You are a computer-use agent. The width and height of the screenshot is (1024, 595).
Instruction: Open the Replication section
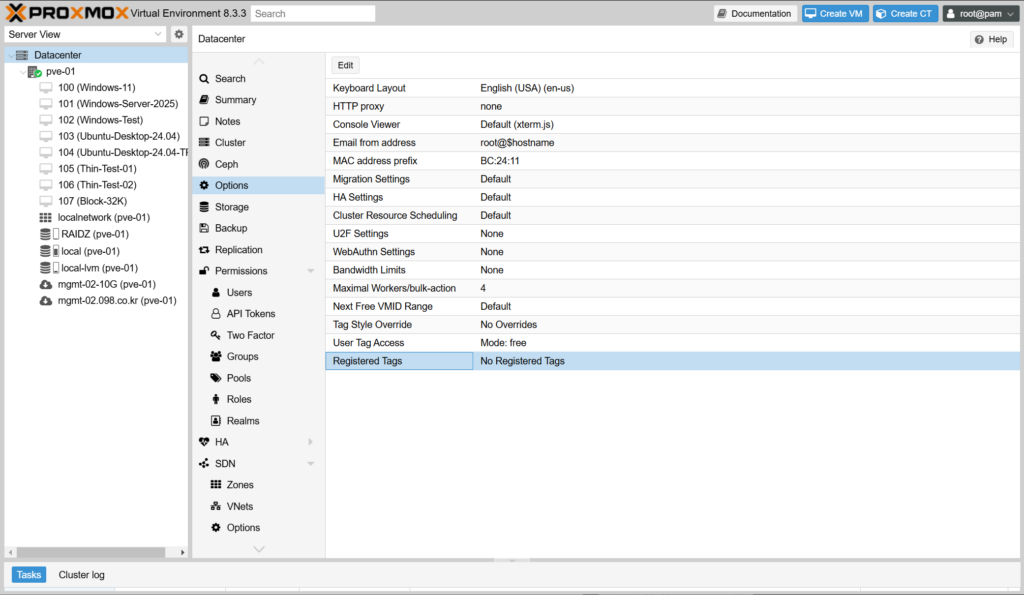[x=238, y=250]
